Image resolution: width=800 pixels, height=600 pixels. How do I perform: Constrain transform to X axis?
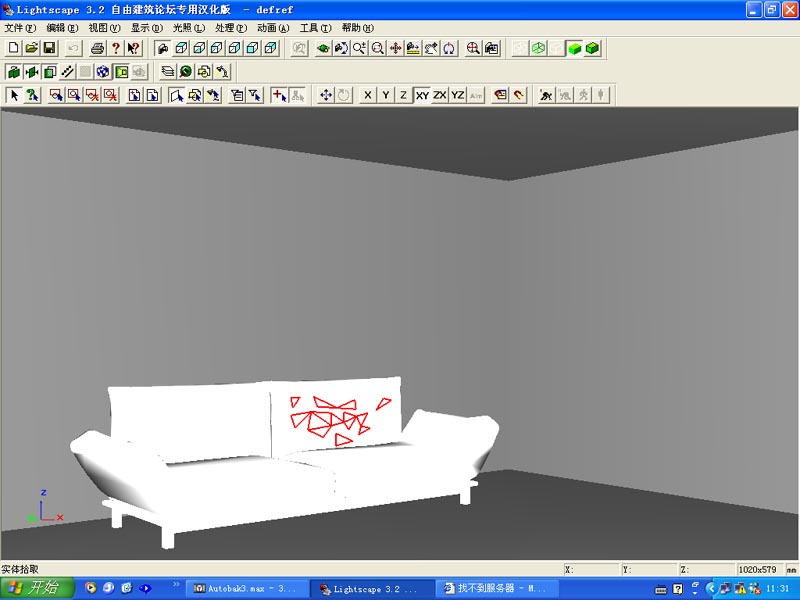[x=368, y=95]
